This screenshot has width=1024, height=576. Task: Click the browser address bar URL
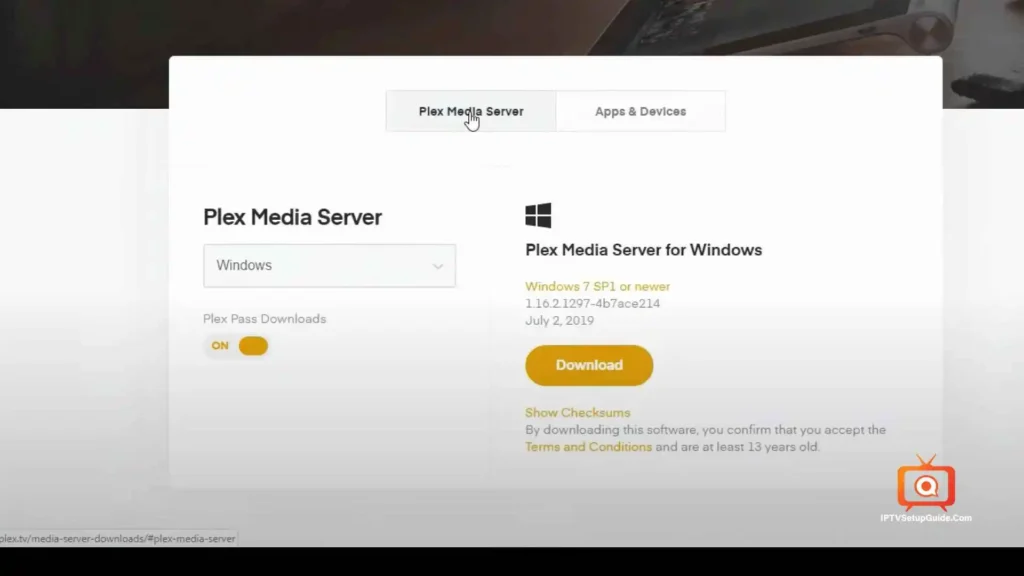[118, 538]
